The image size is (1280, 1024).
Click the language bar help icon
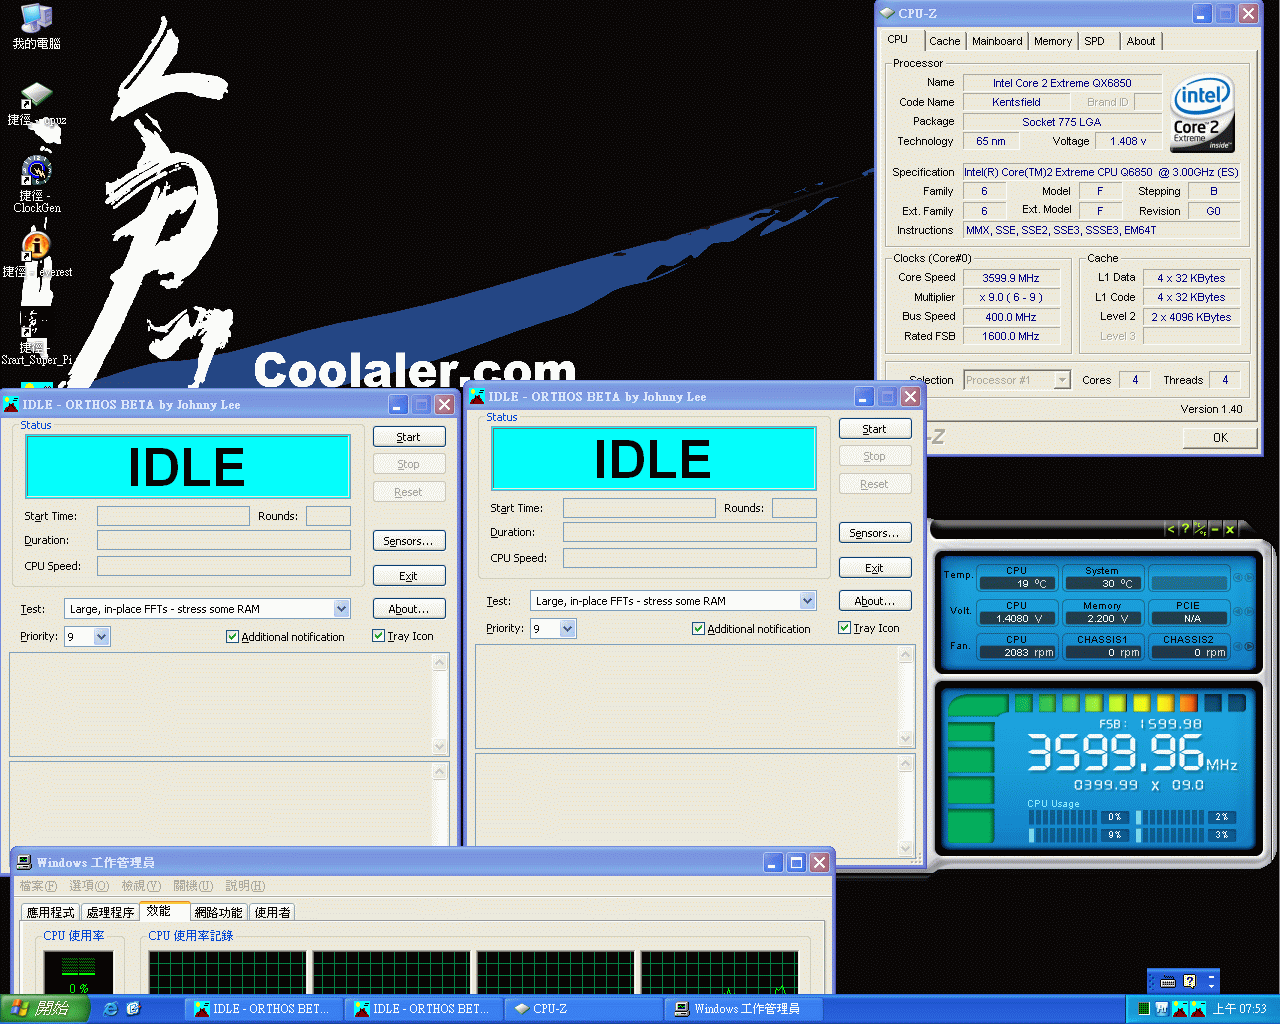tap(1190, 982)
